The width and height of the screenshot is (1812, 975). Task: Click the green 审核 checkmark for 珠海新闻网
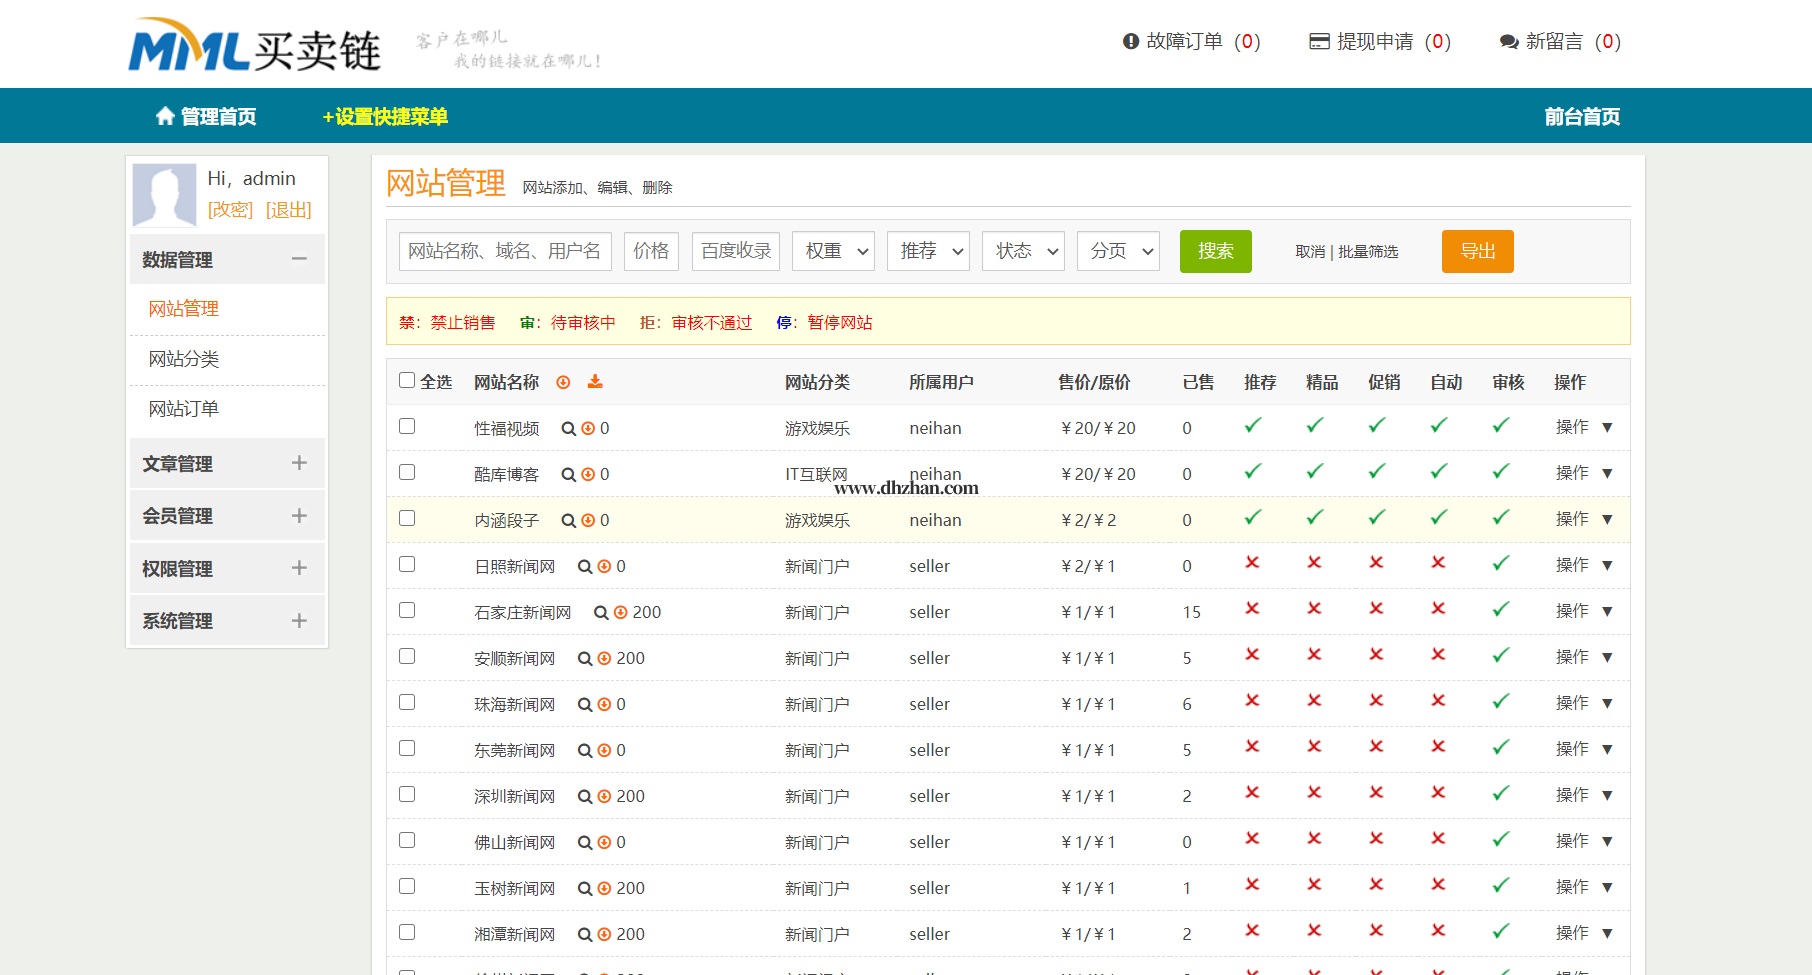(x=1500, y=702)
